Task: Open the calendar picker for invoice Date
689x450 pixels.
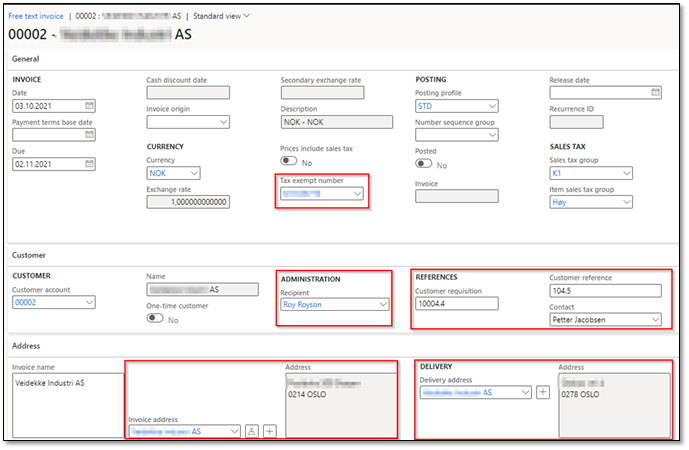Action: (89, 106)
